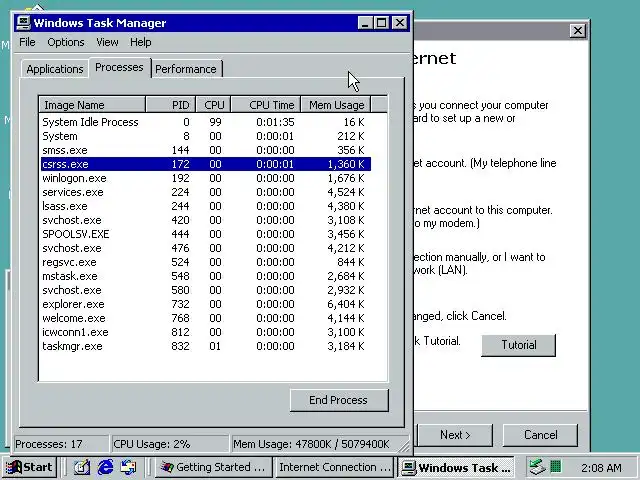Select icwconn1.exe process

pyautogui.click(x=205, y=332)
